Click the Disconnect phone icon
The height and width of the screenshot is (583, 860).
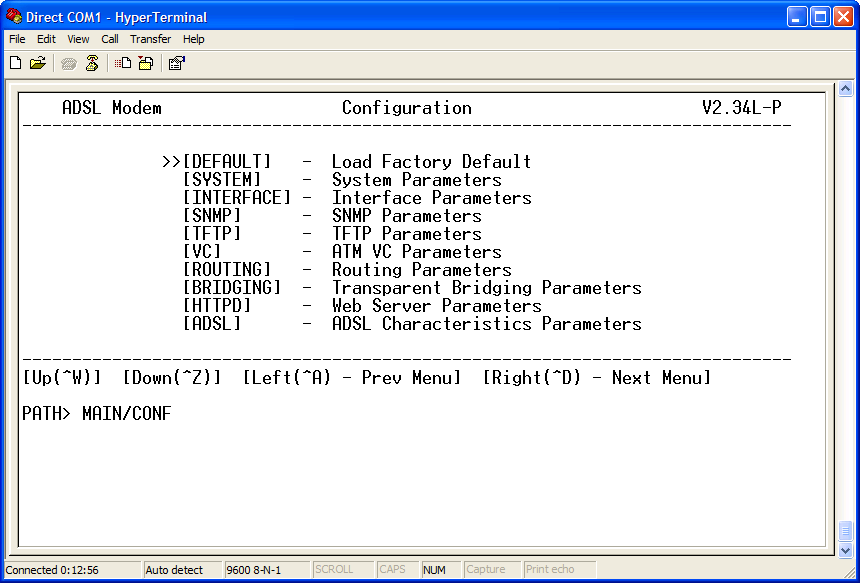point(91,62)
